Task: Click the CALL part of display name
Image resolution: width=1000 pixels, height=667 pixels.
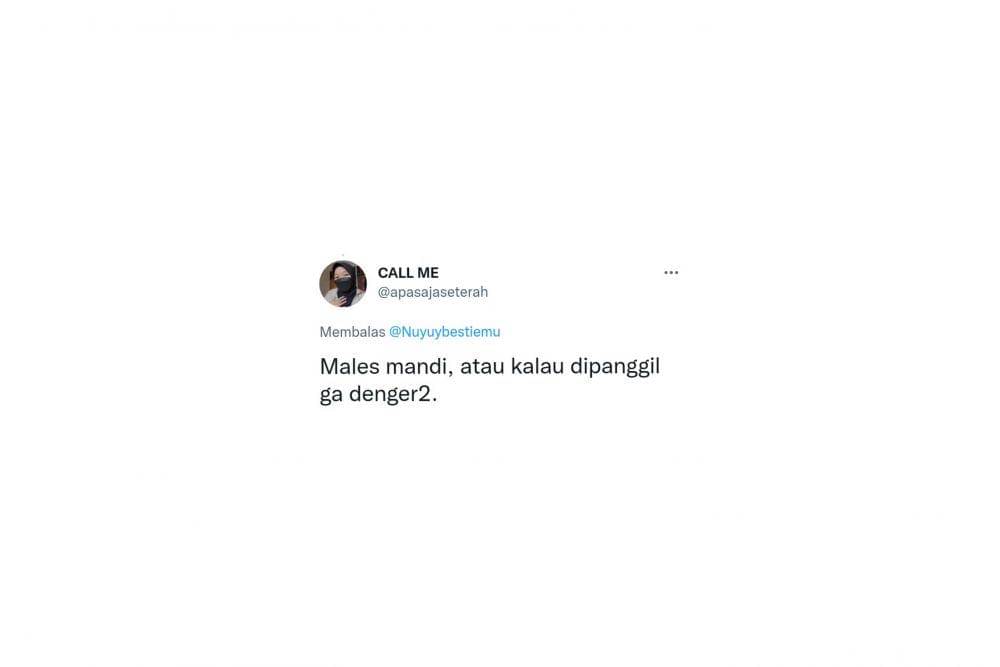Action: click(x=394, y=273)
